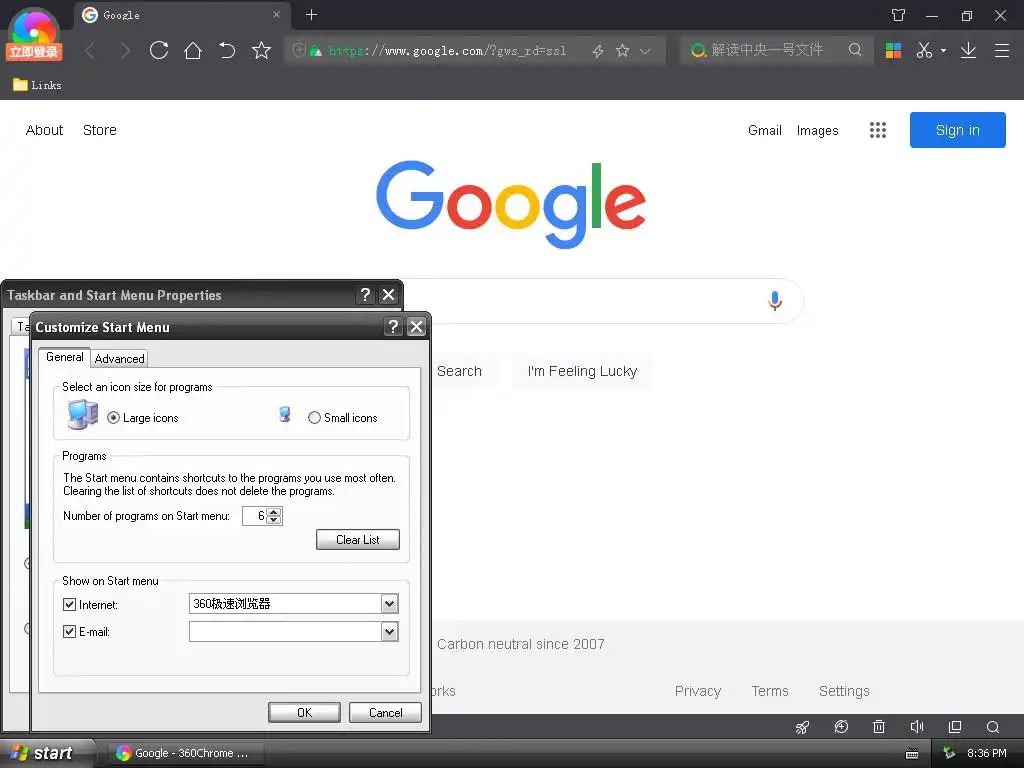The height and width of the screenshot is (768, 1024).
Task: Go back using browser back arrow
Action: [91, 51]
